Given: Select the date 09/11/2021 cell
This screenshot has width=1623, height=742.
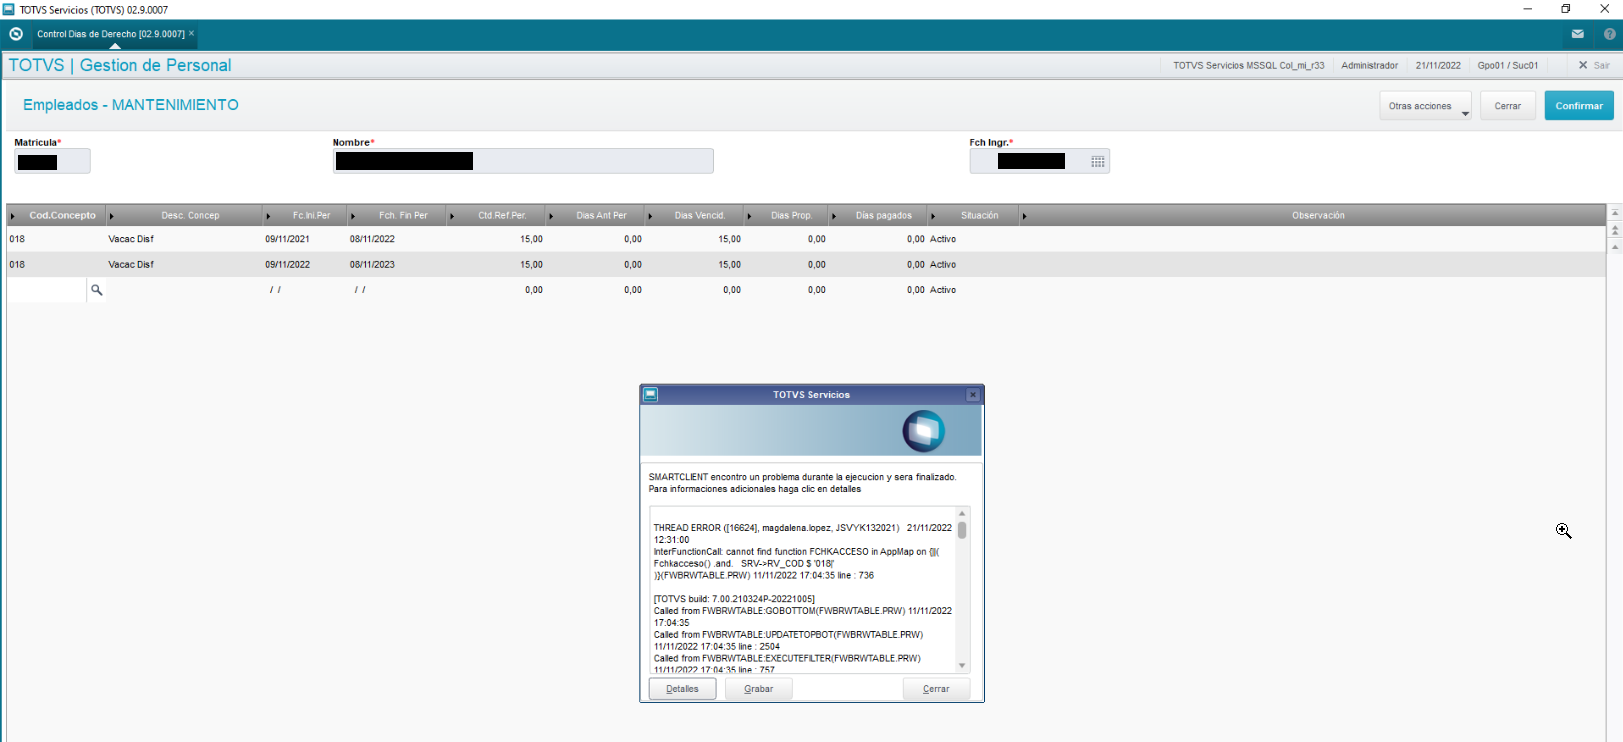Looking at the screenshot, I should point(287,239).
